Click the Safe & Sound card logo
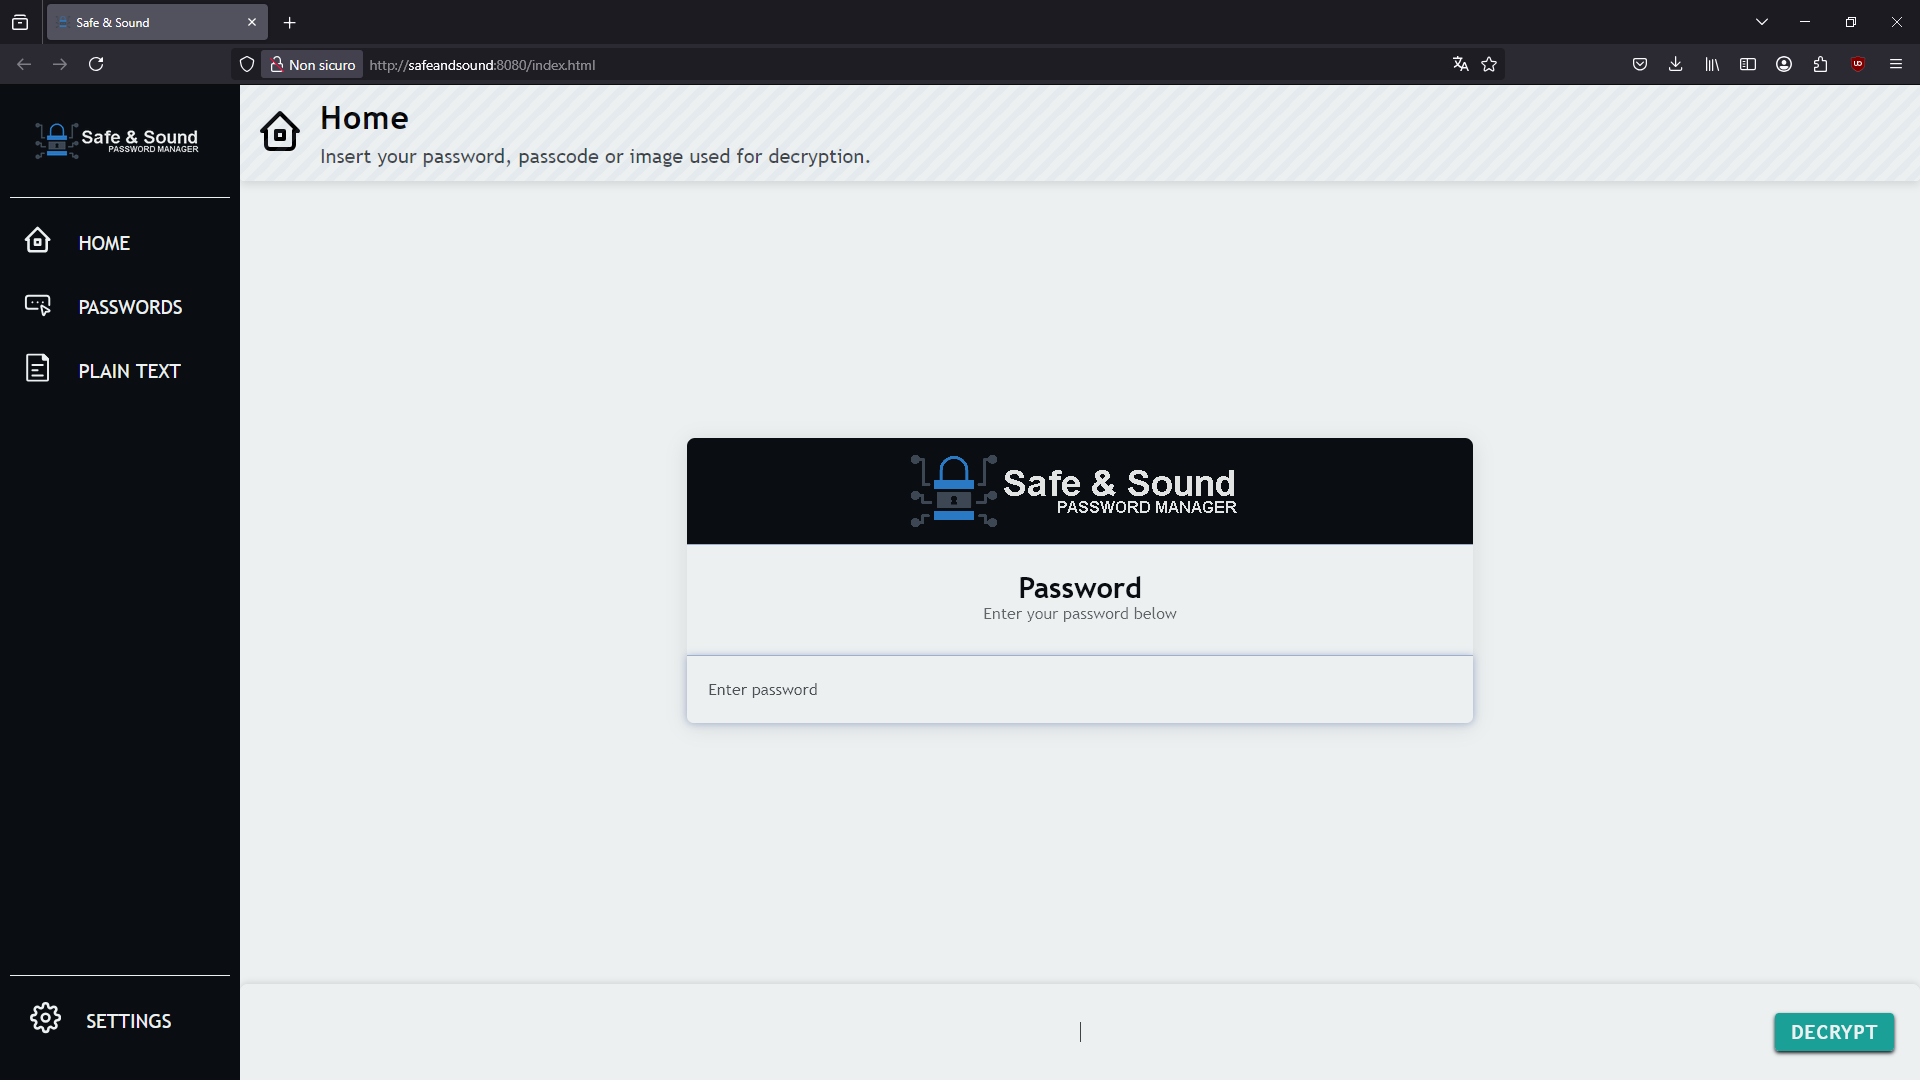 pyautogui.click(x=1074, y=491)
